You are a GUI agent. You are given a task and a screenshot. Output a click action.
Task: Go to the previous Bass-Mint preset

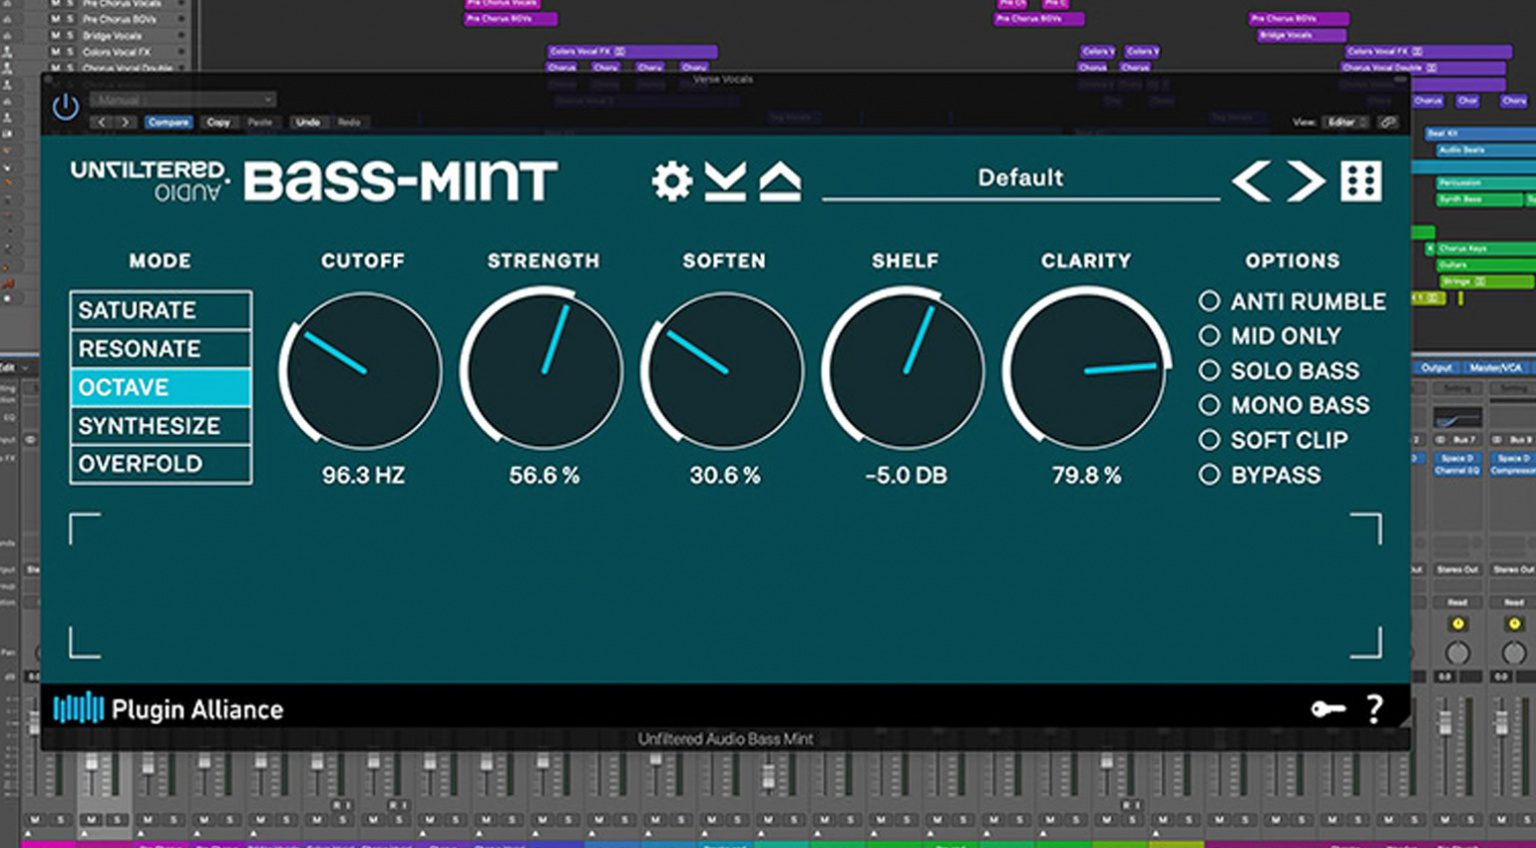1251,181
